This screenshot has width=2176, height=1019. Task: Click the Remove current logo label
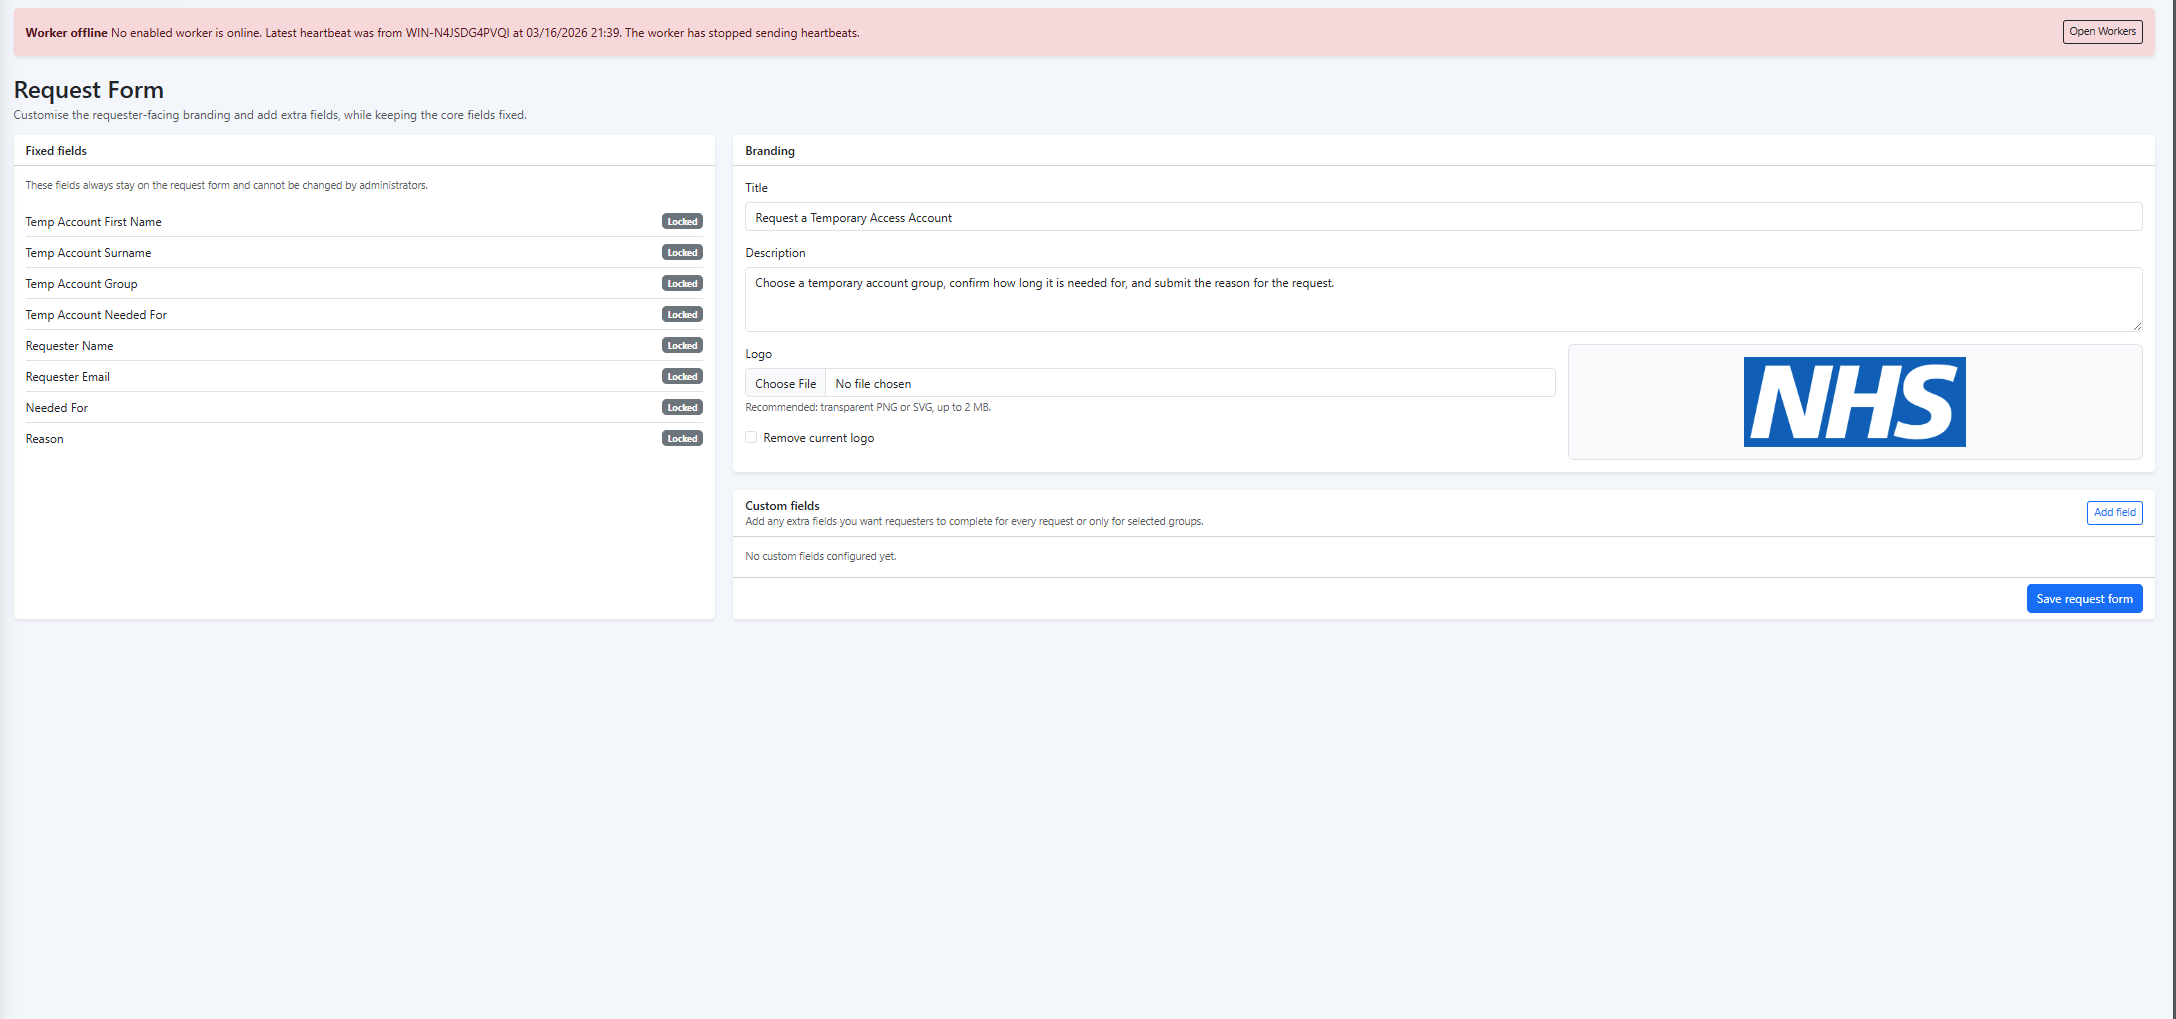tap(818, 438)
